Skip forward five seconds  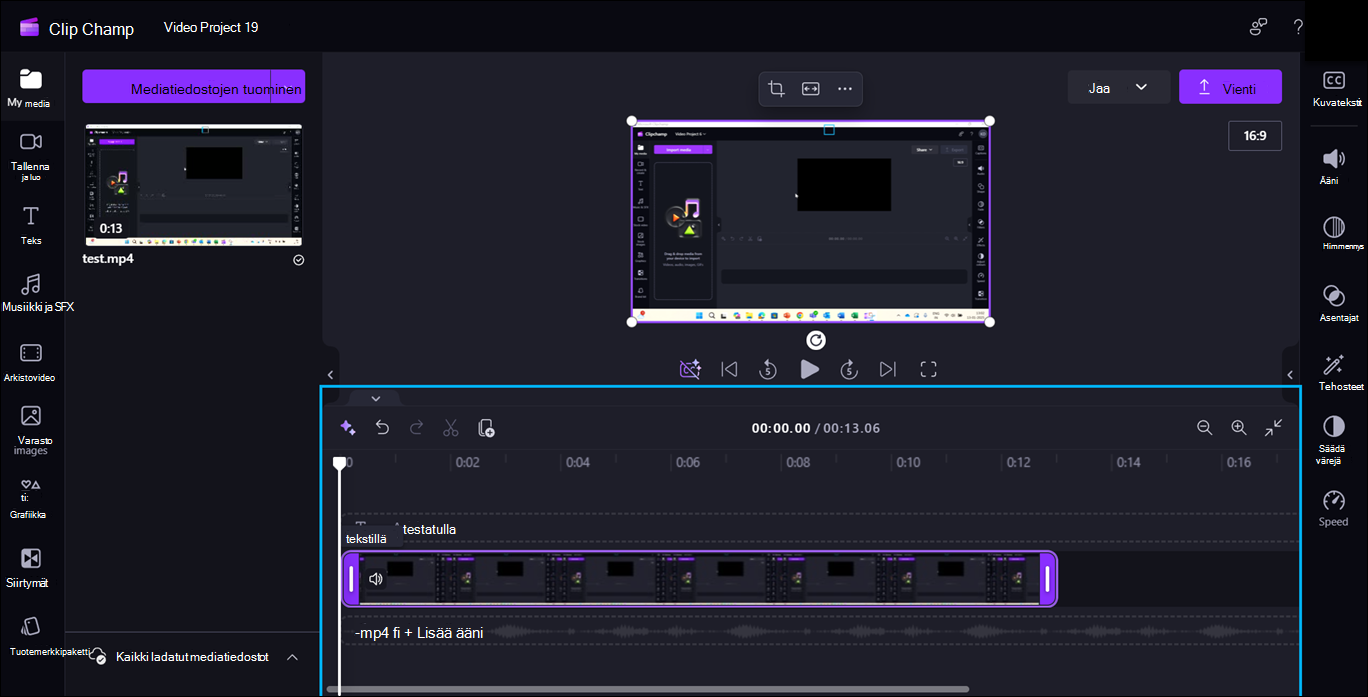(x=849, y=369)
